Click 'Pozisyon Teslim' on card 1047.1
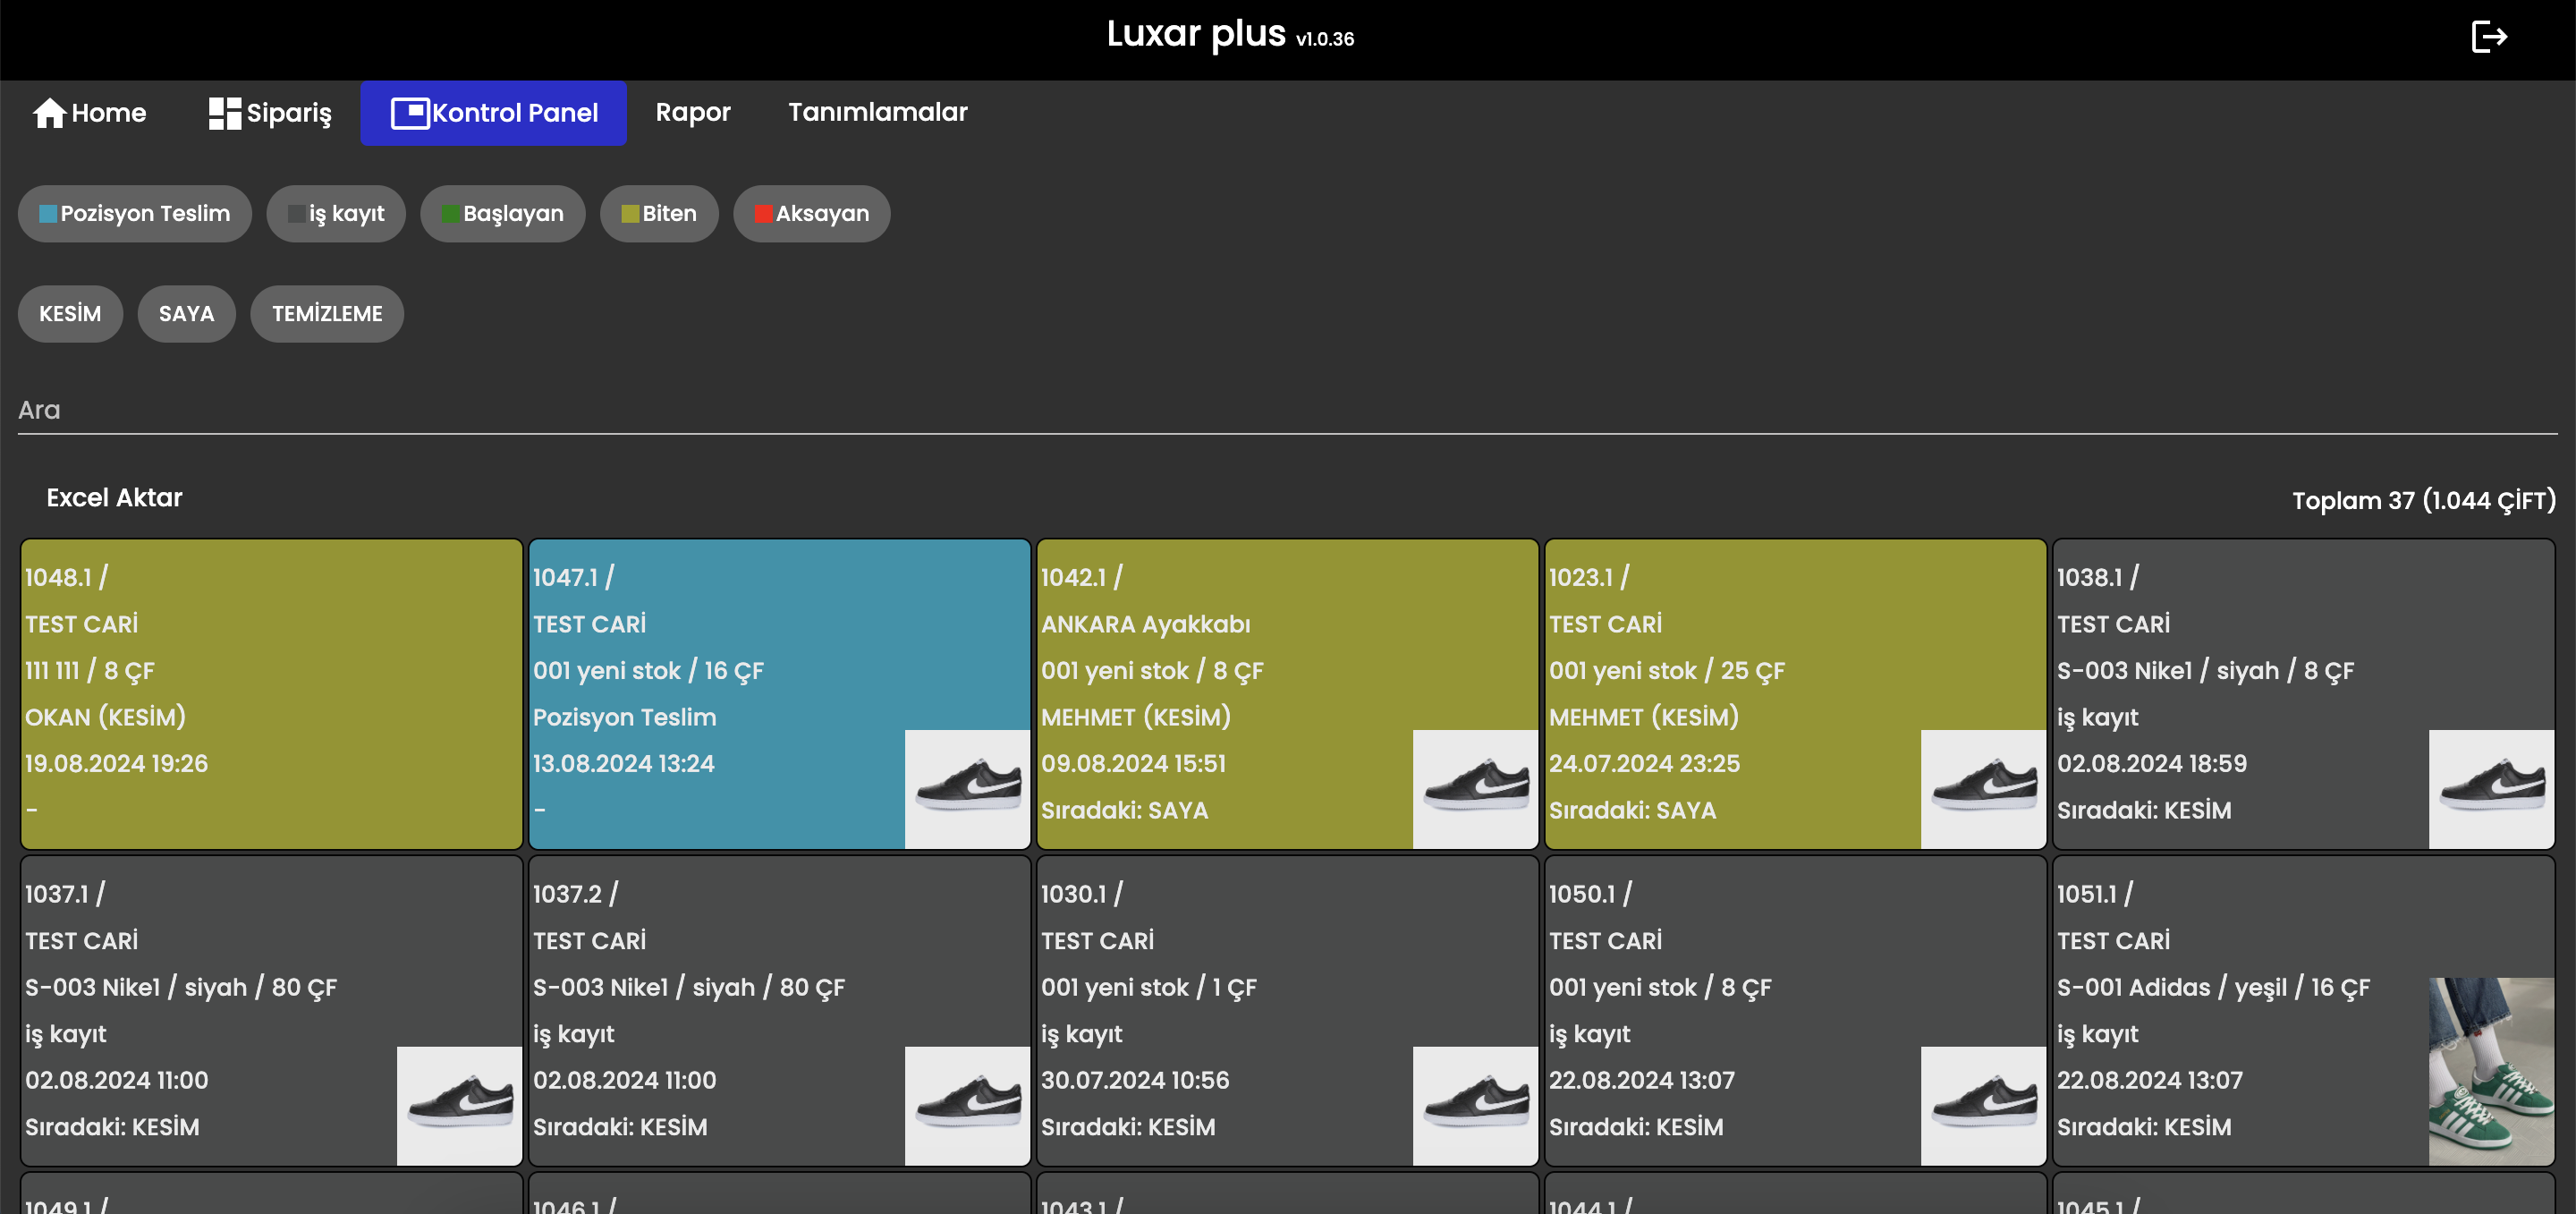The image size is (2576, 1214). pos(625,718)
